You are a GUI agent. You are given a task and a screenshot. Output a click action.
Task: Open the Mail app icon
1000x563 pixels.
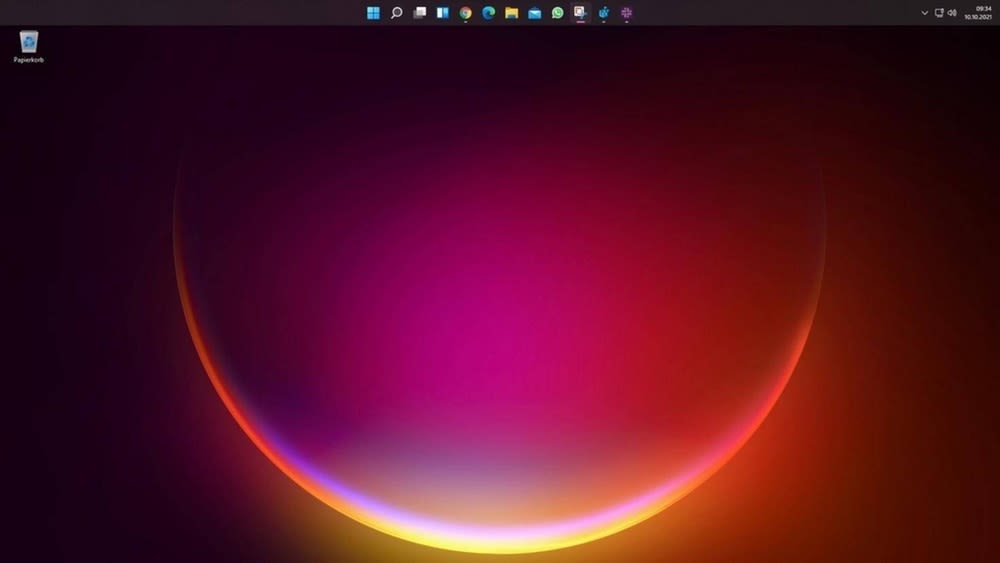point(534,13)
